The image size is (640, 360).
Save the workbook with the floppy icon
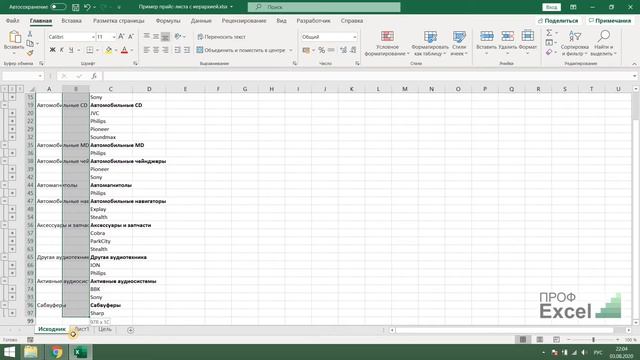(75, 7)
